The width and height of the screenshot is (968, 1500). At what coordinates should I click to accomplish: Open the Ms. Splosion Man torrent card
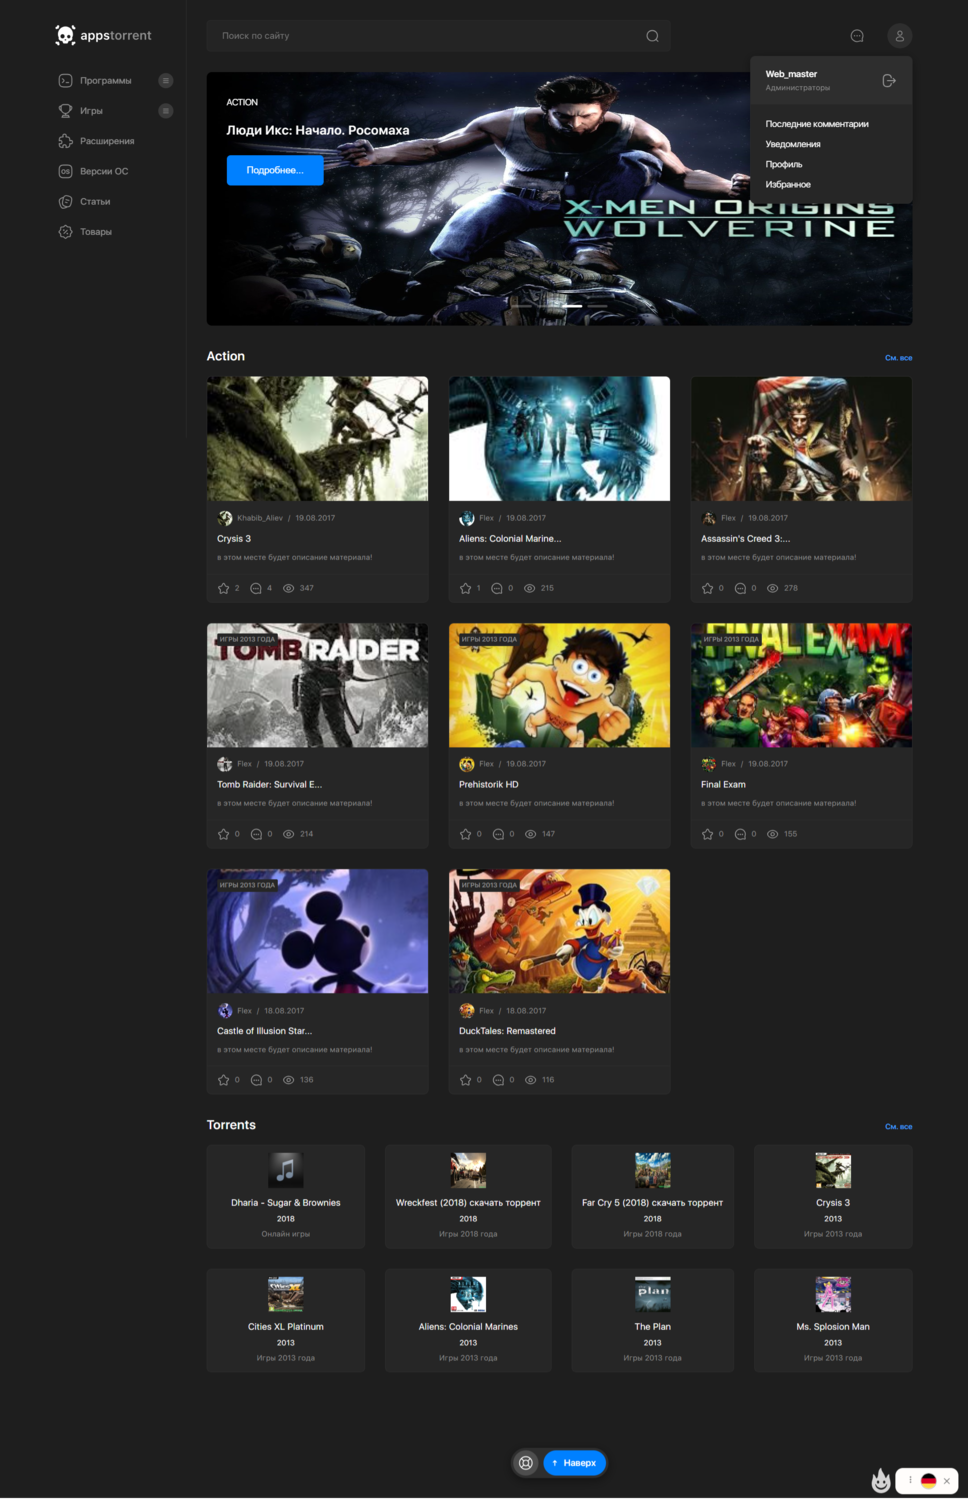[833, 1321]
